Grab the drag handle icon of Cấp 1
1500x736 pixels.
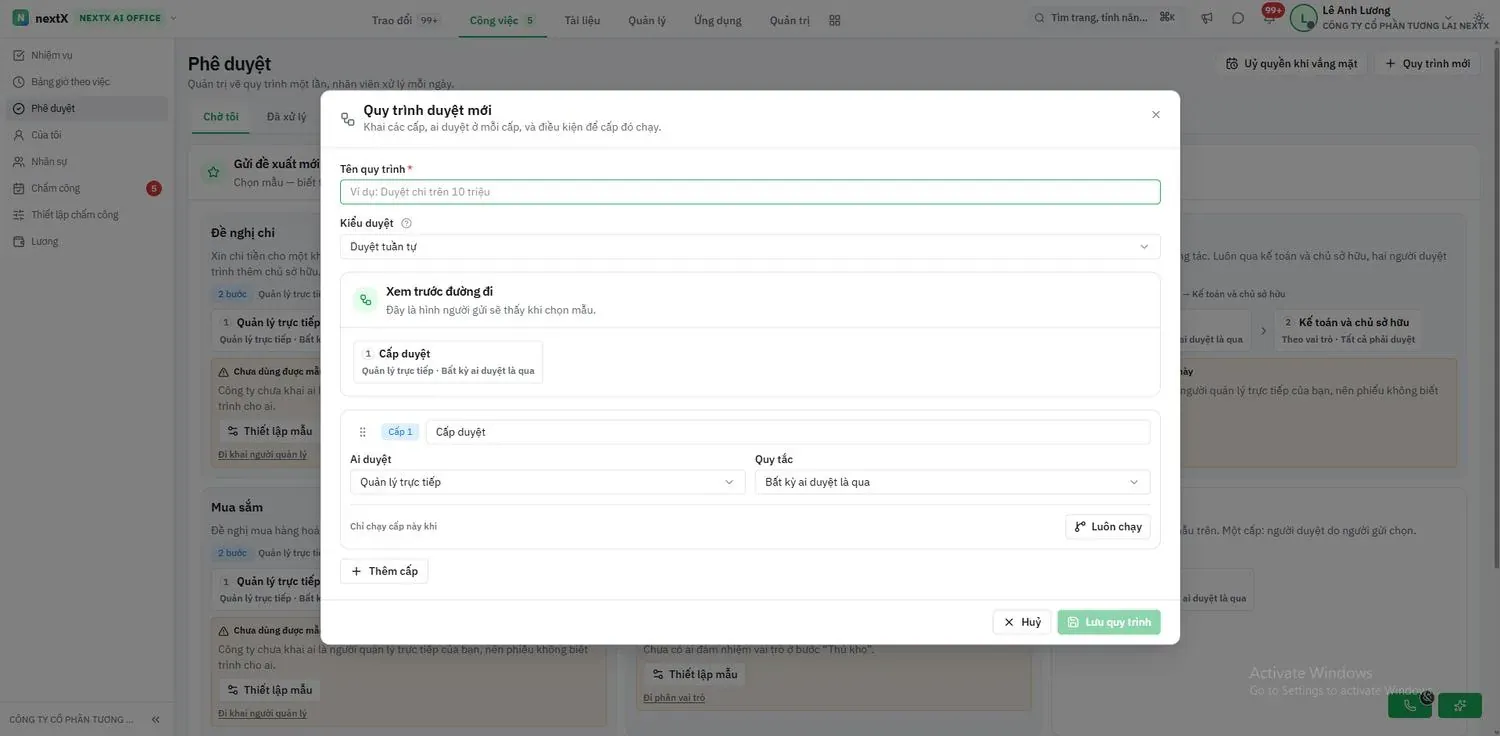pyautogui.click(x=362, y=432)
